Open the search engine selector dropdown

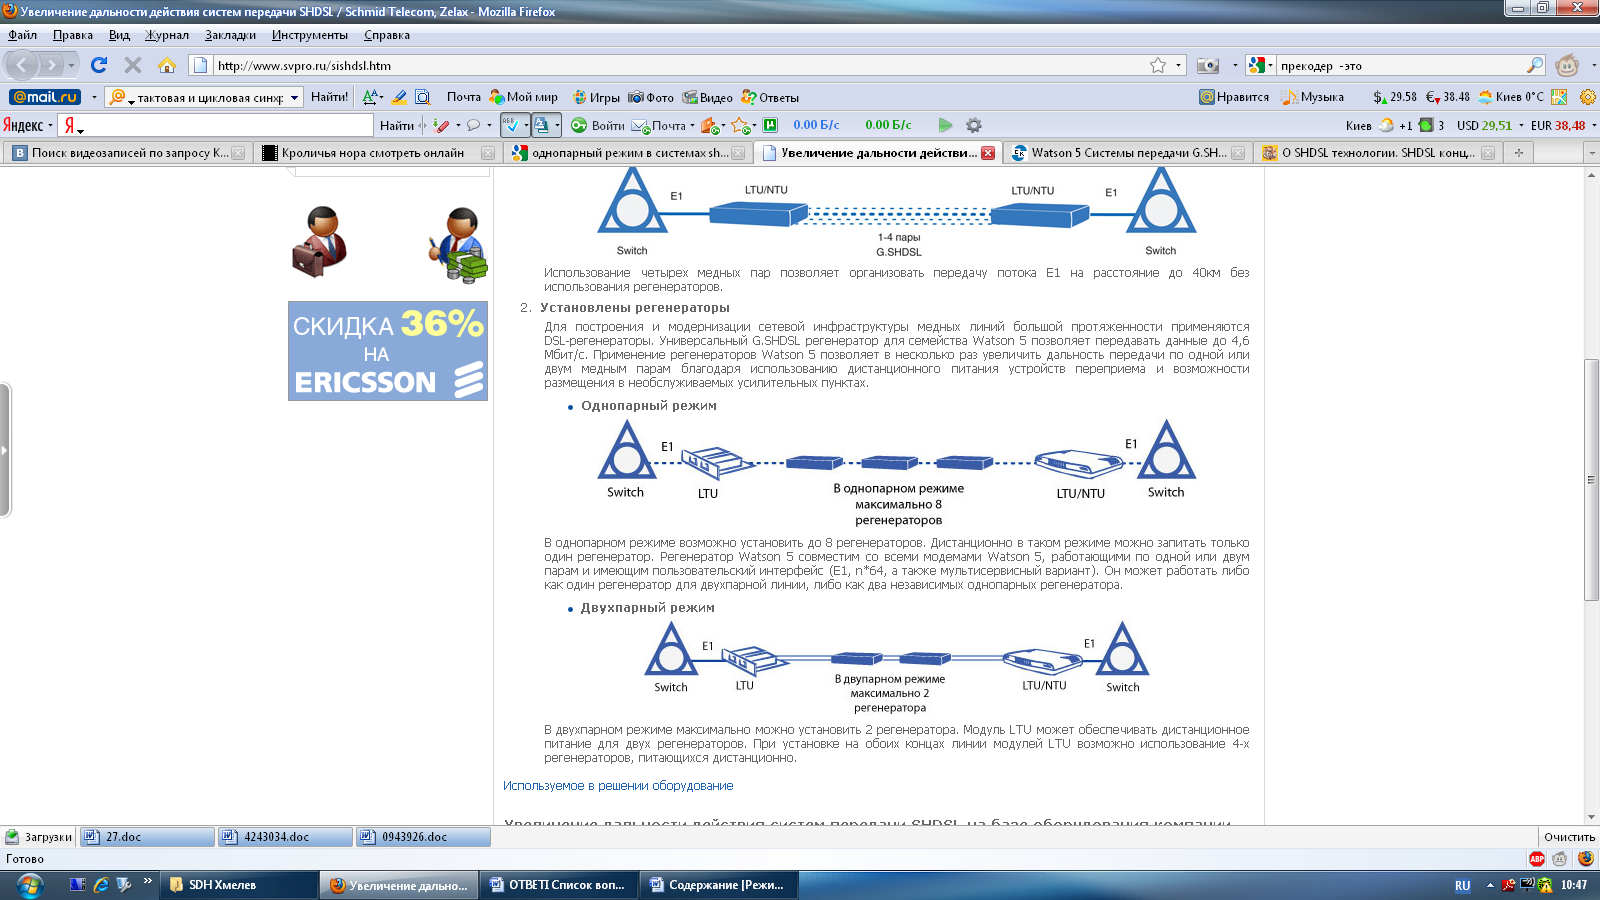pyautogui.click(x=1260, y=65)
